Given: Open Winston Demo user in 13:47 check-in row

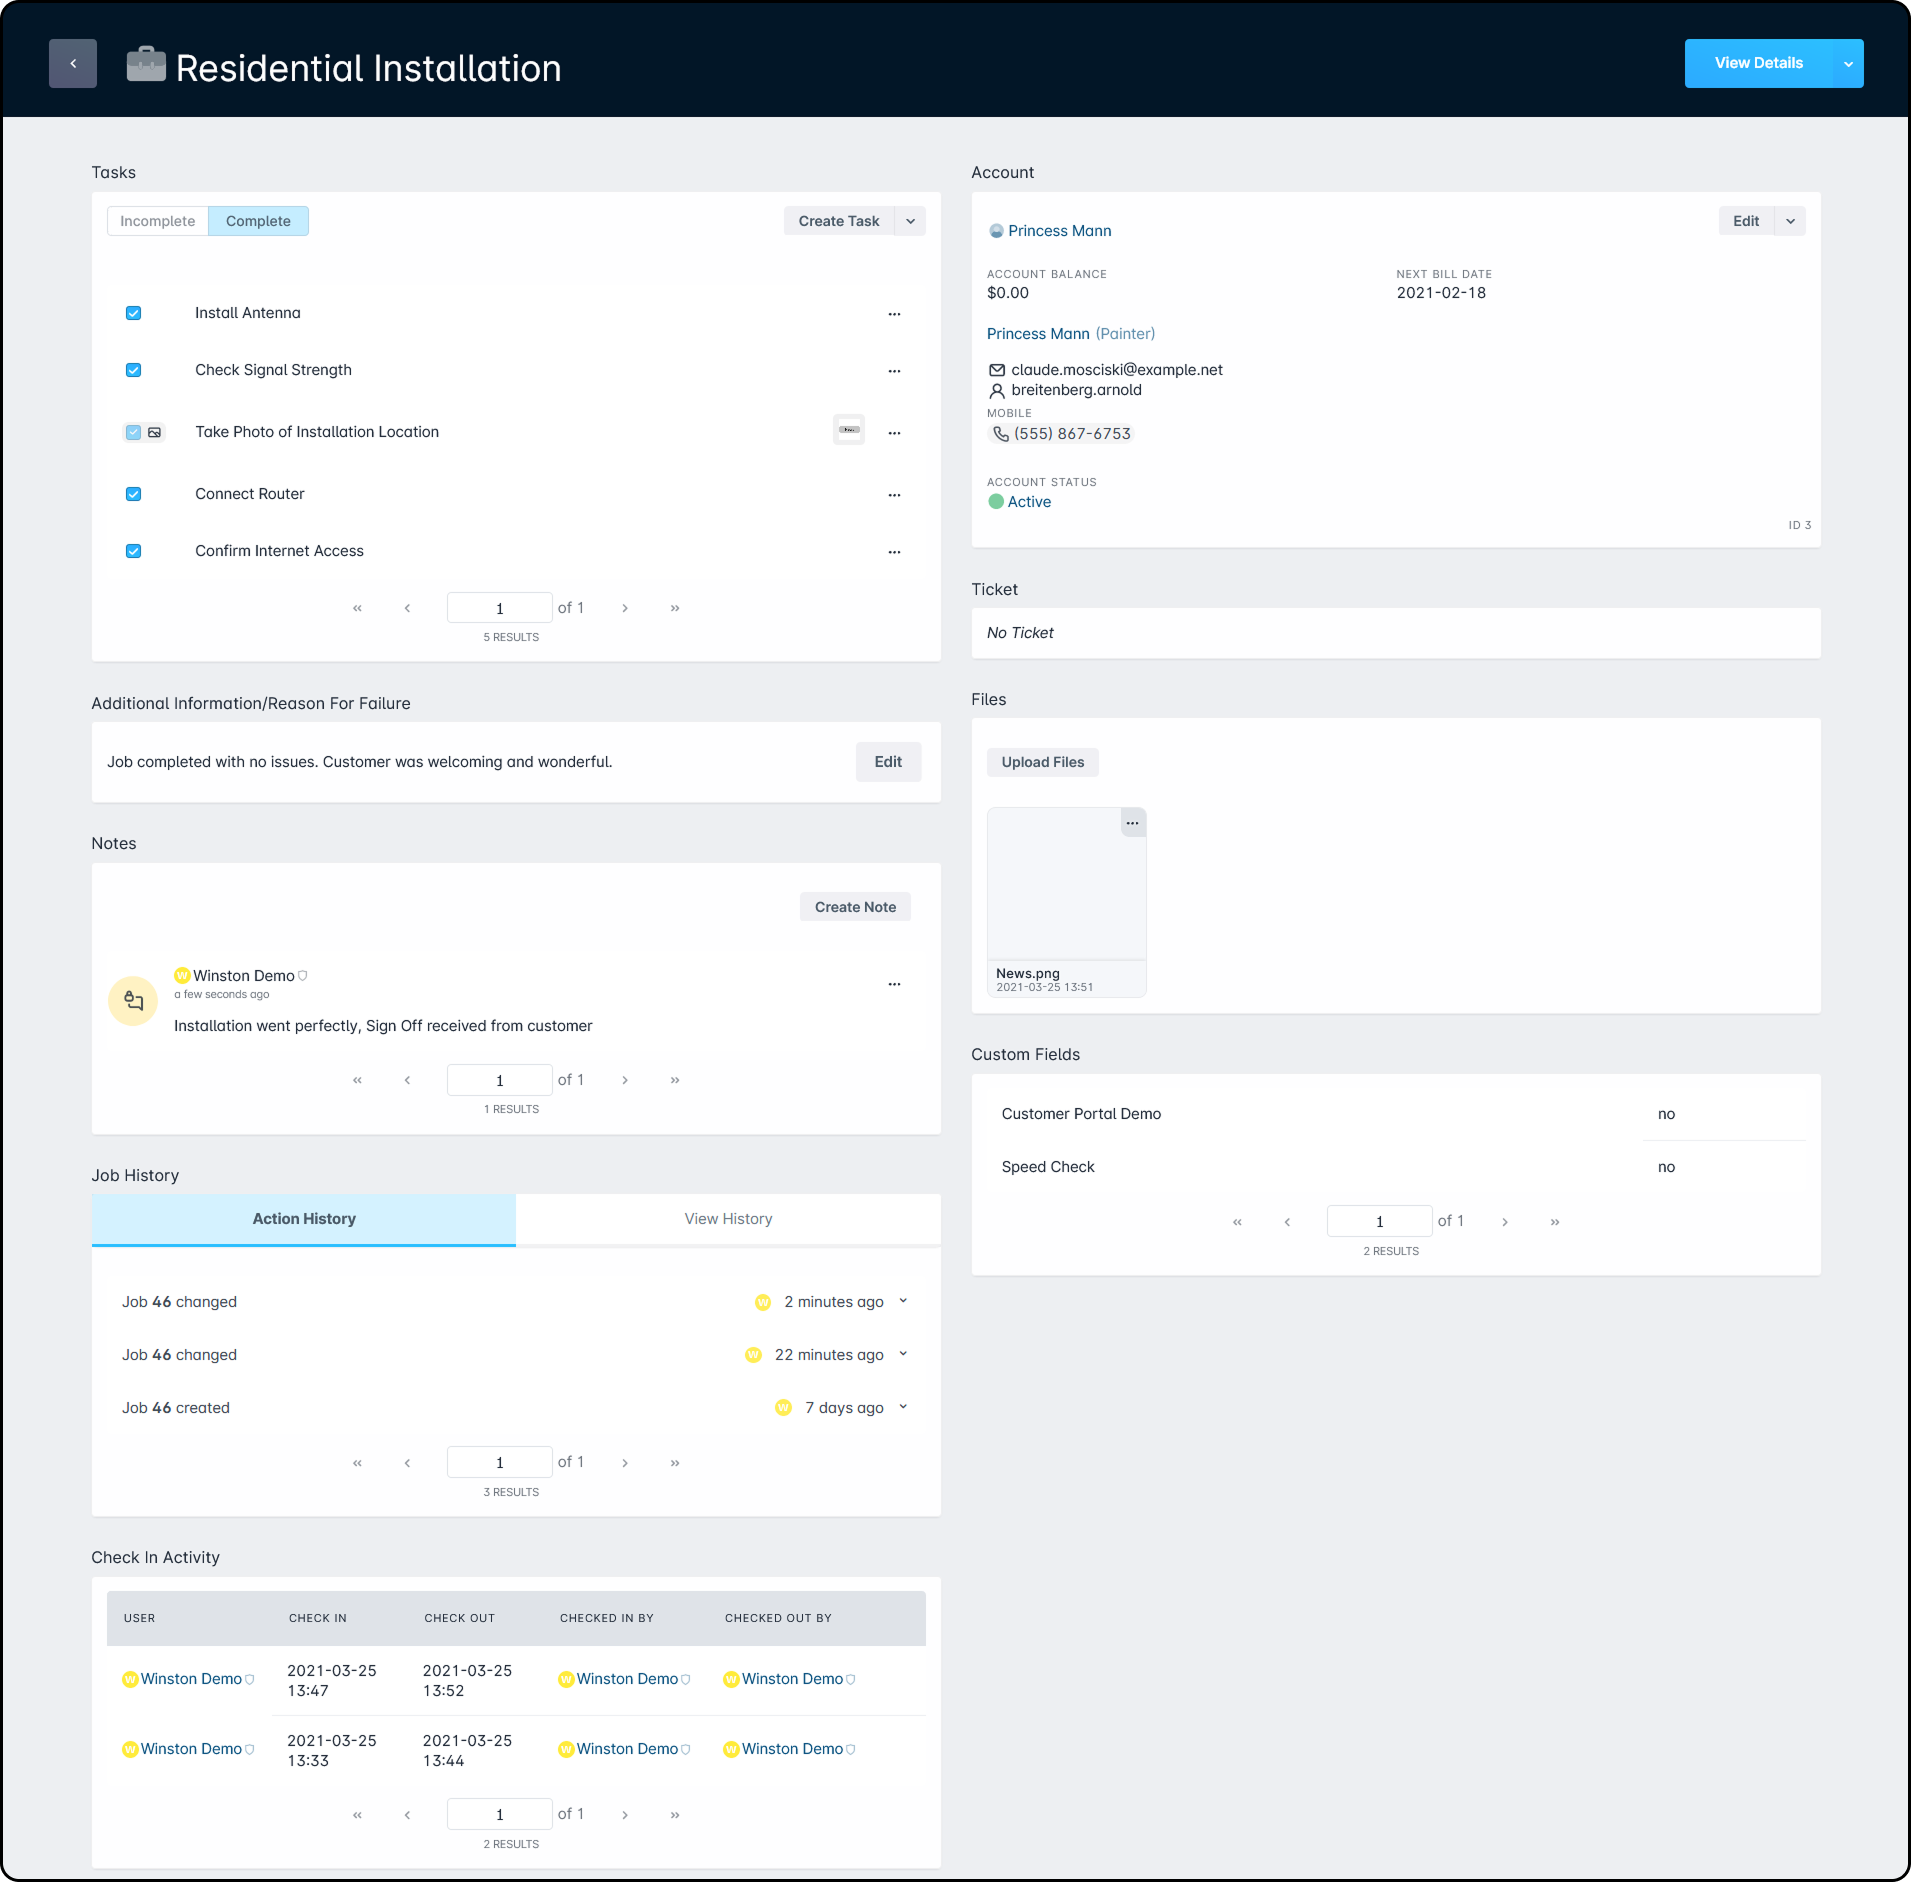Looking at the screenshot, I should [191, 1679].
